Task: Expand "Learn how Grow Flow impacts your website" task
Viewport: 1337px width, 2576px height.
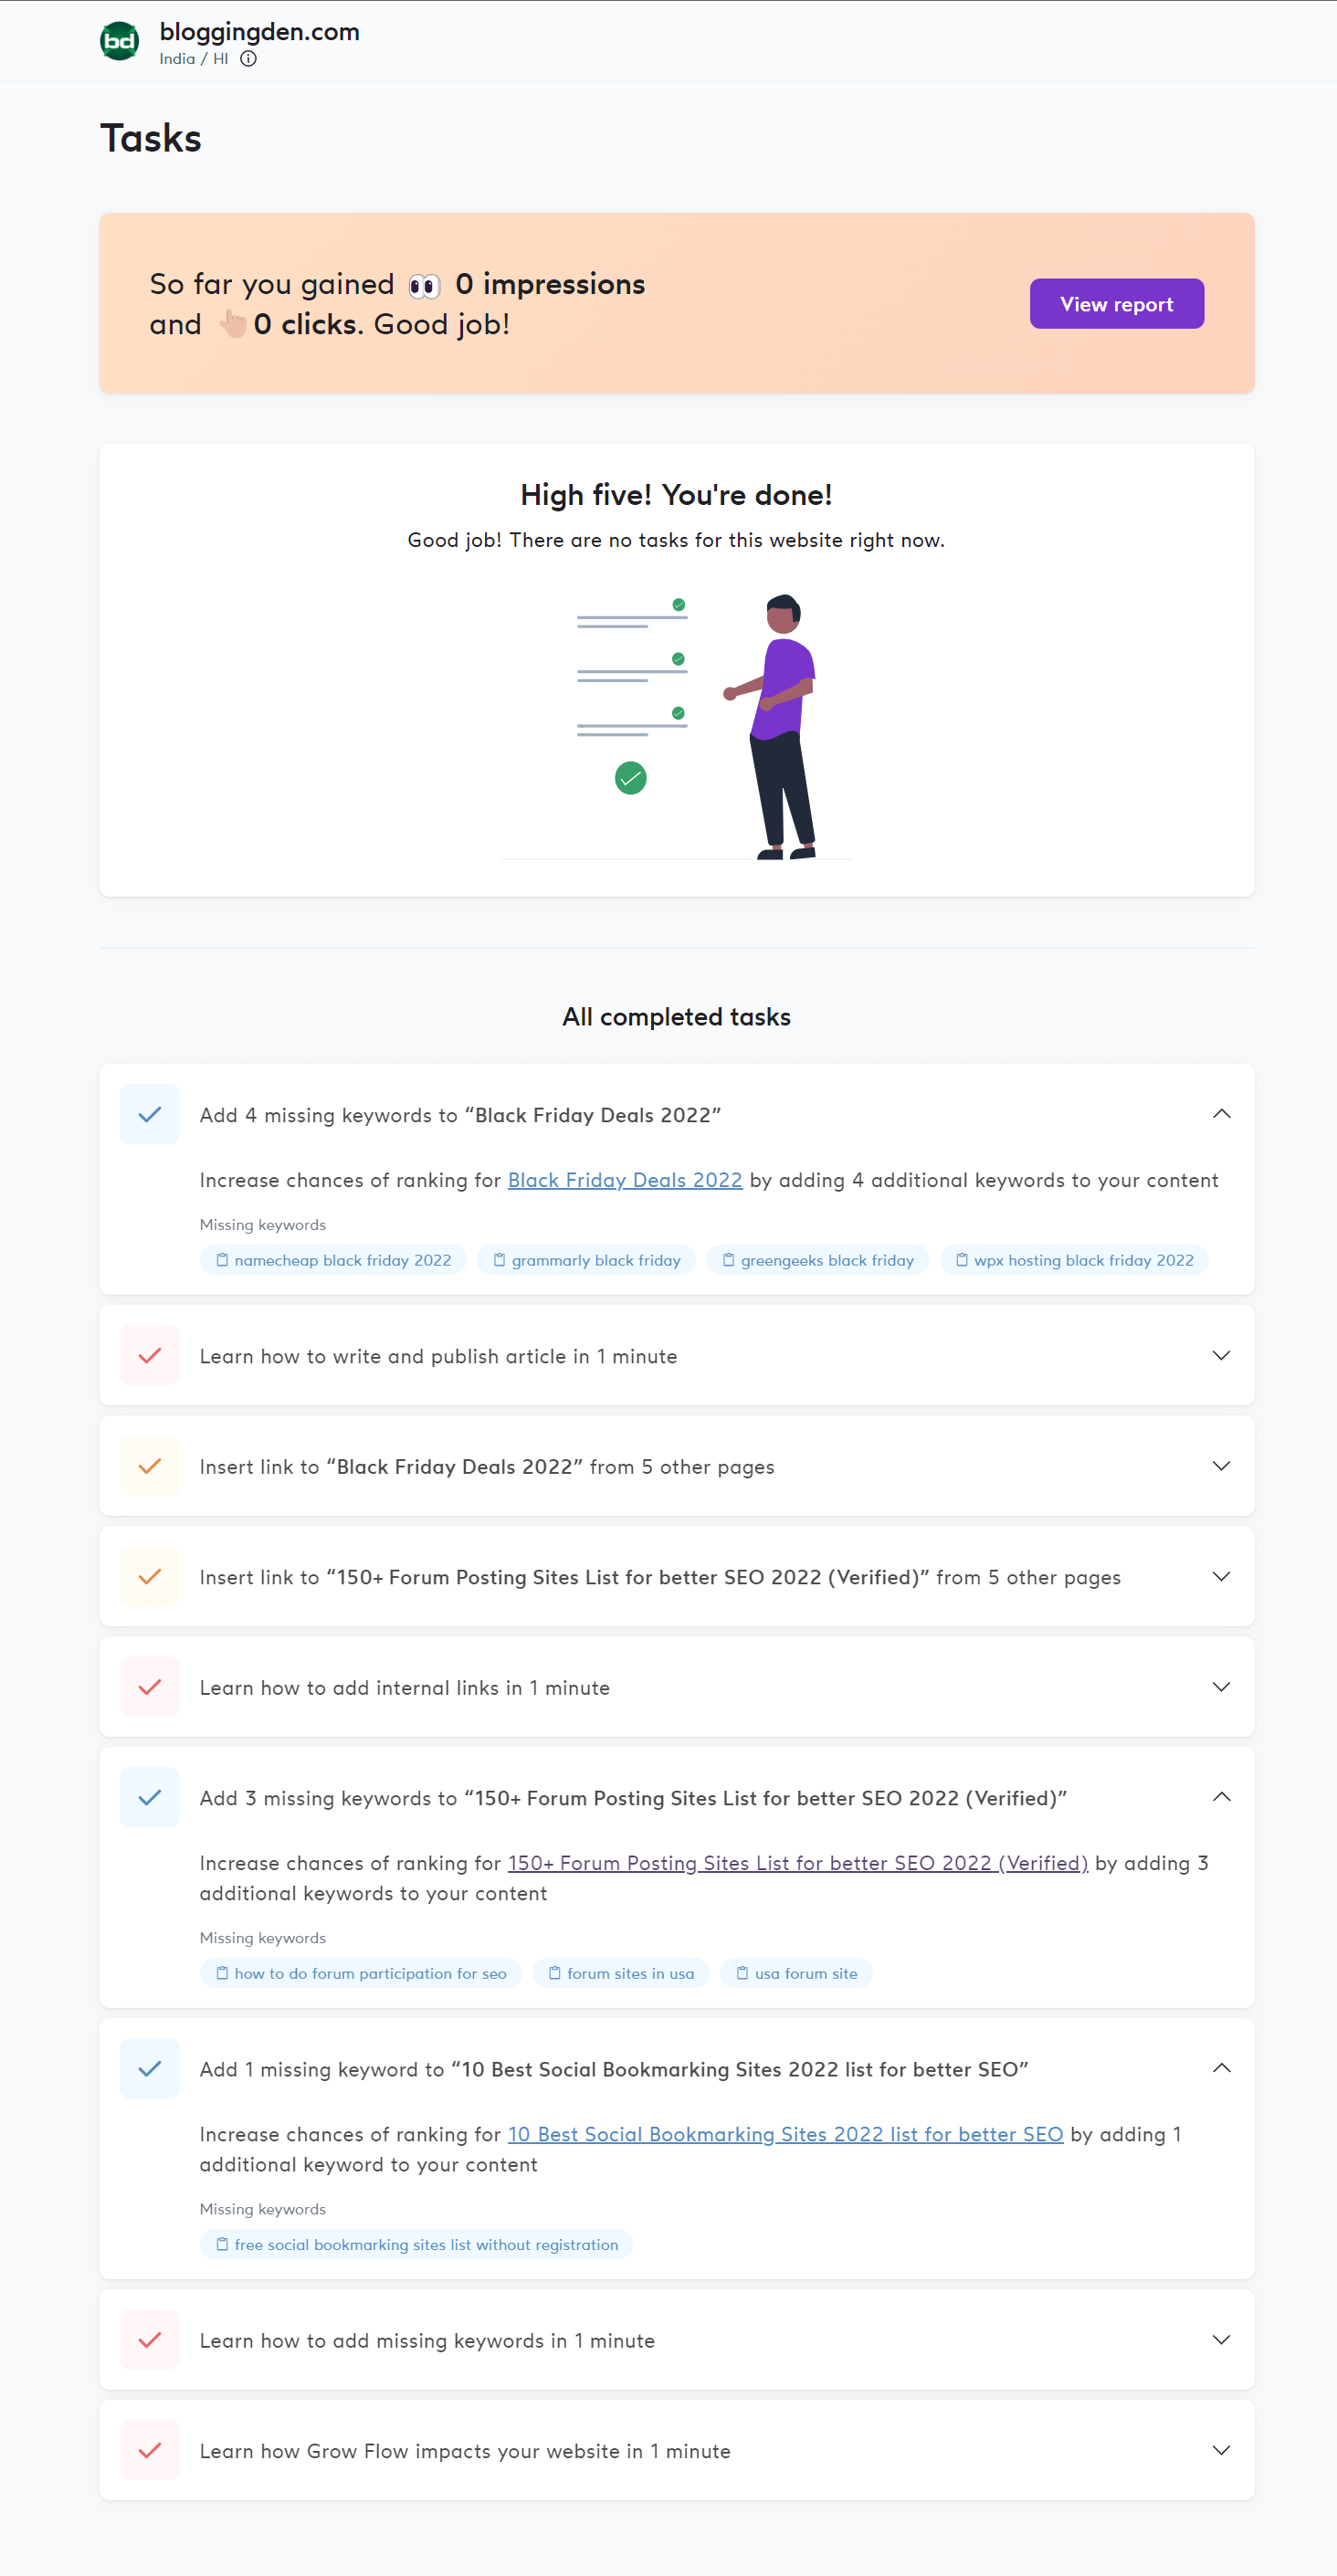Action: [1221, 2451]
